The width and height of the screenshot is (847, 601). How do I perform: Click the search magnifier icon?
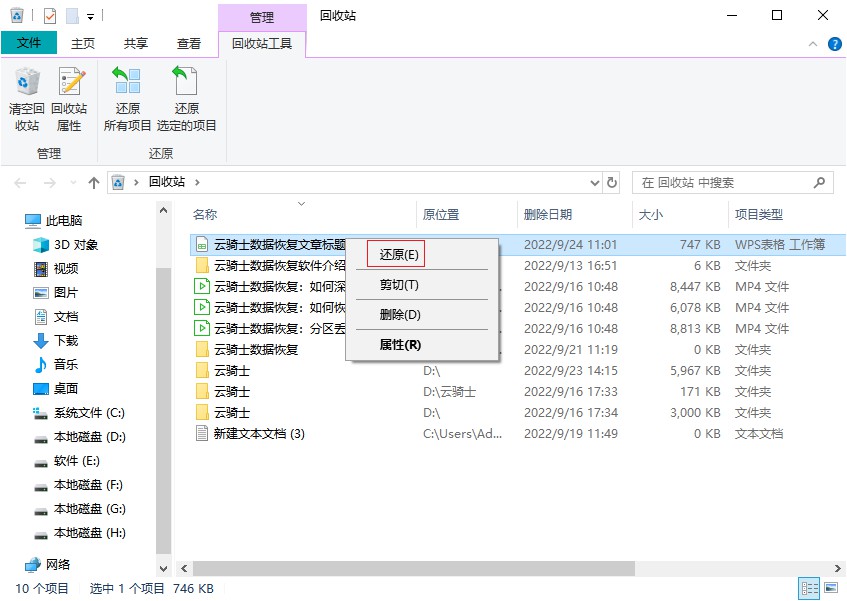819,183
